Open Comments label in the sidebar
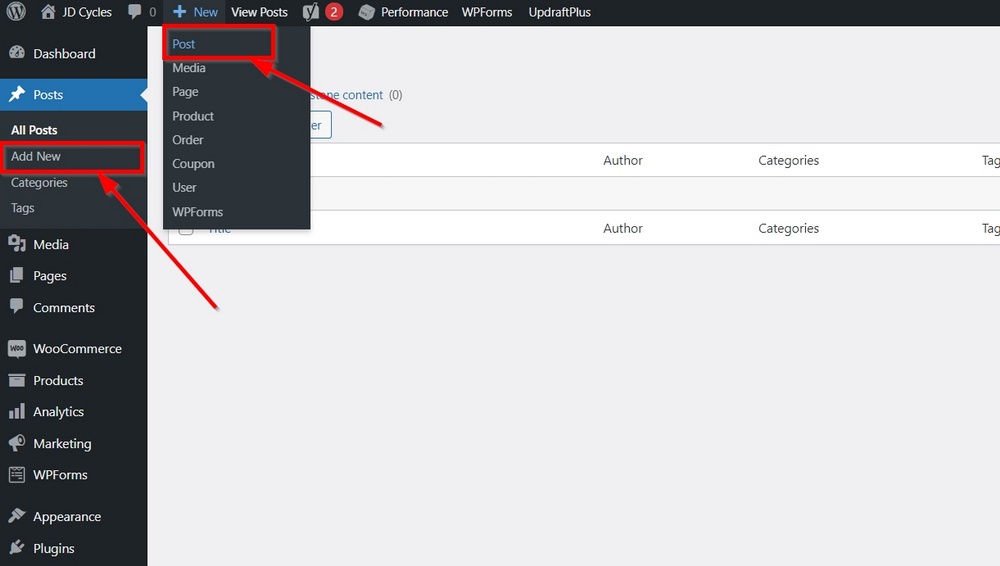The height and width of the screenshot is (566, 1000). [x=64, y=308]
